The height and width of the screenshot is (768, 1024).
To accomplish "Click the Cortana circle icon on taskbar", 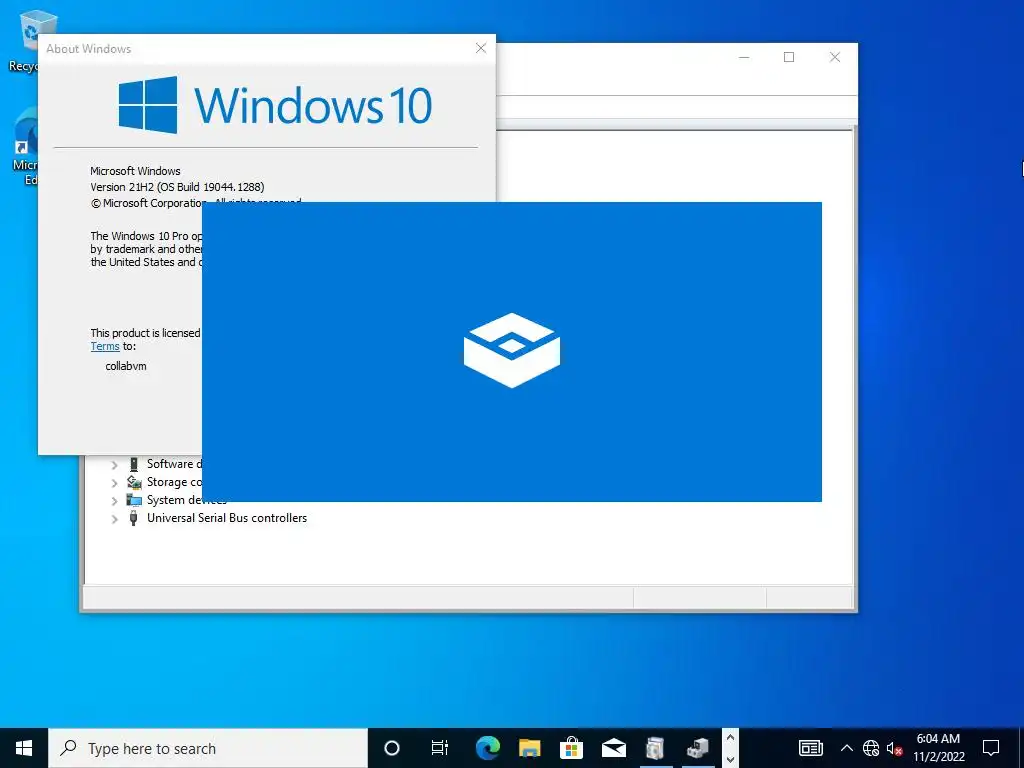I will [392, 748].
